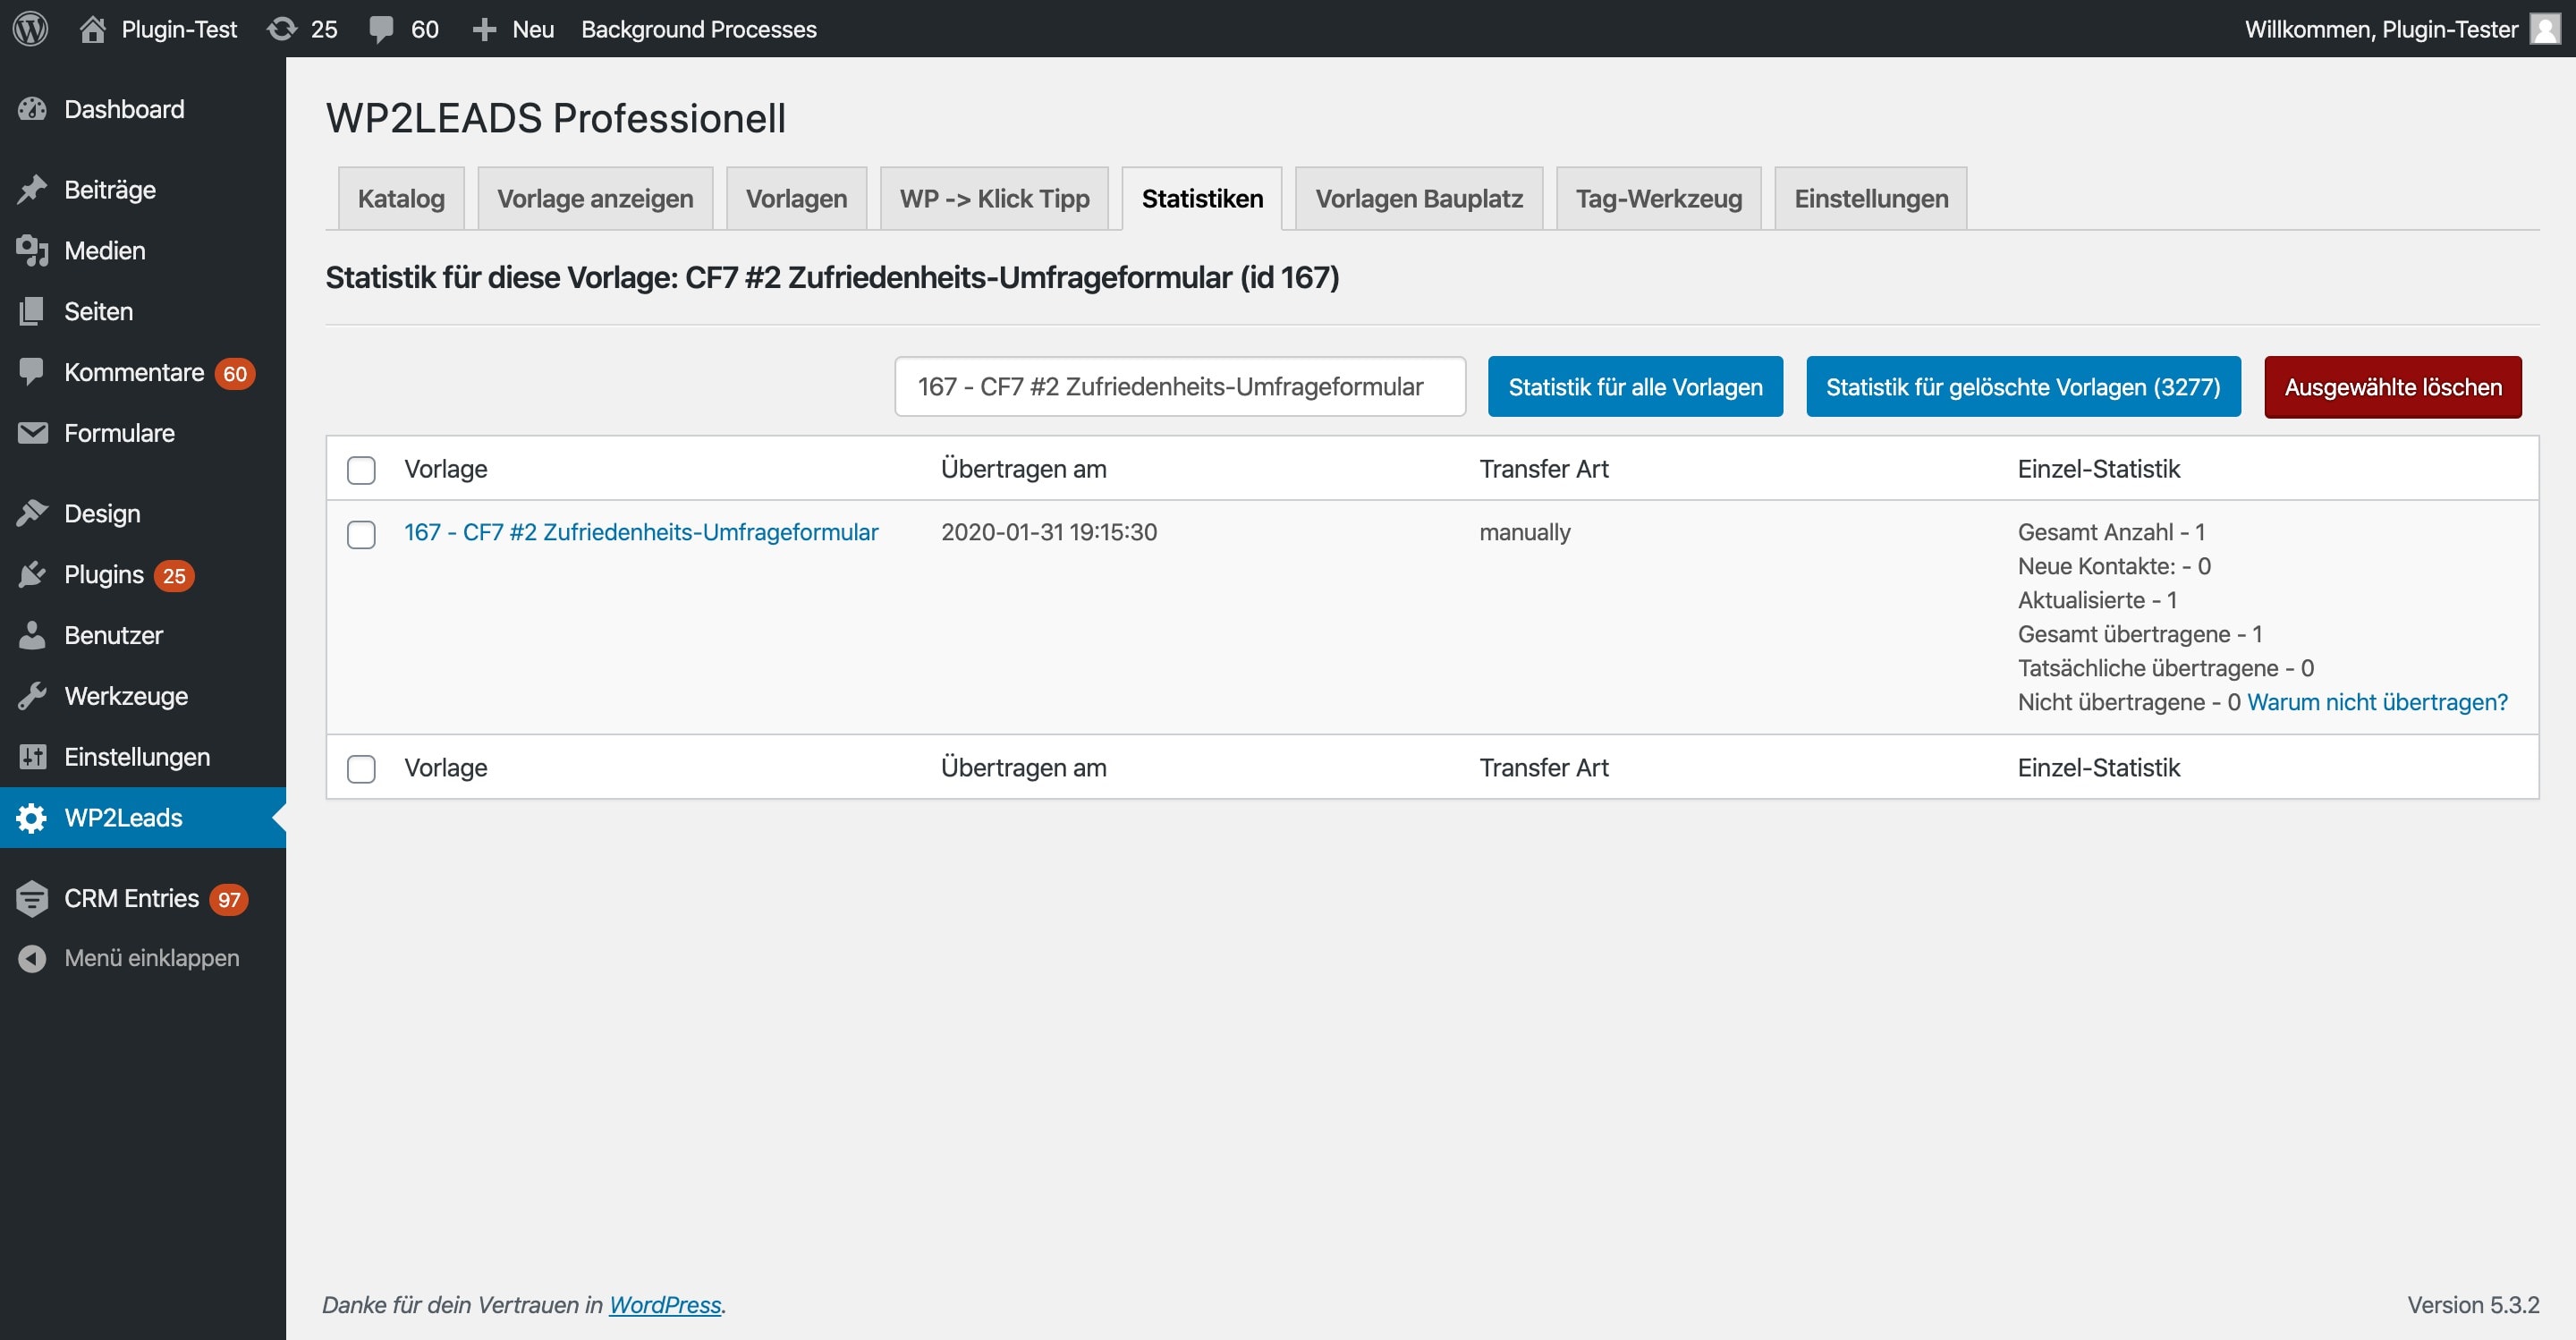Switch to the Tag-Werkzeug tab

coord(1659,198)
